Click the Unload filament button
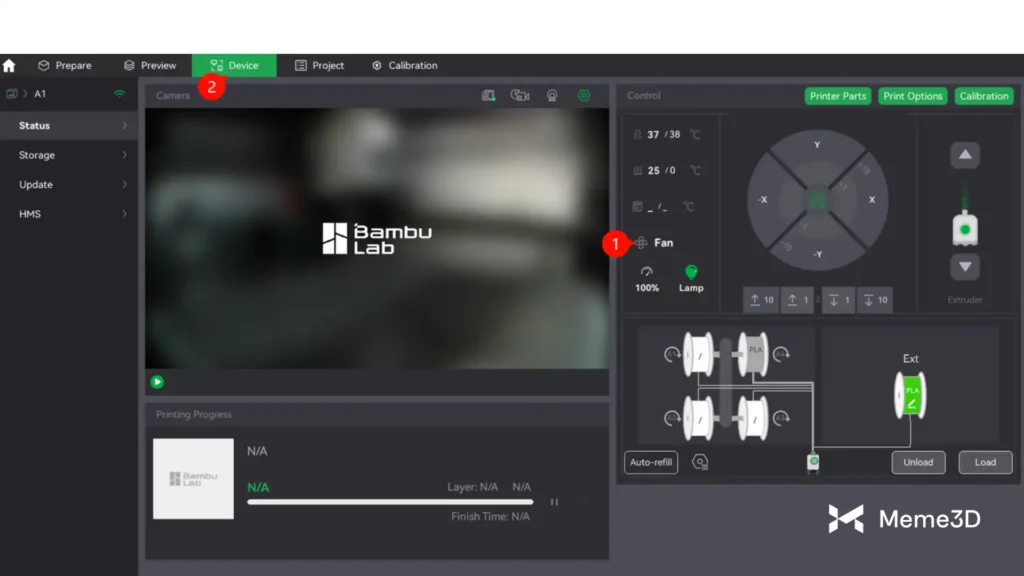Viewport: 1024px width, 576px height. click(918, 462)
